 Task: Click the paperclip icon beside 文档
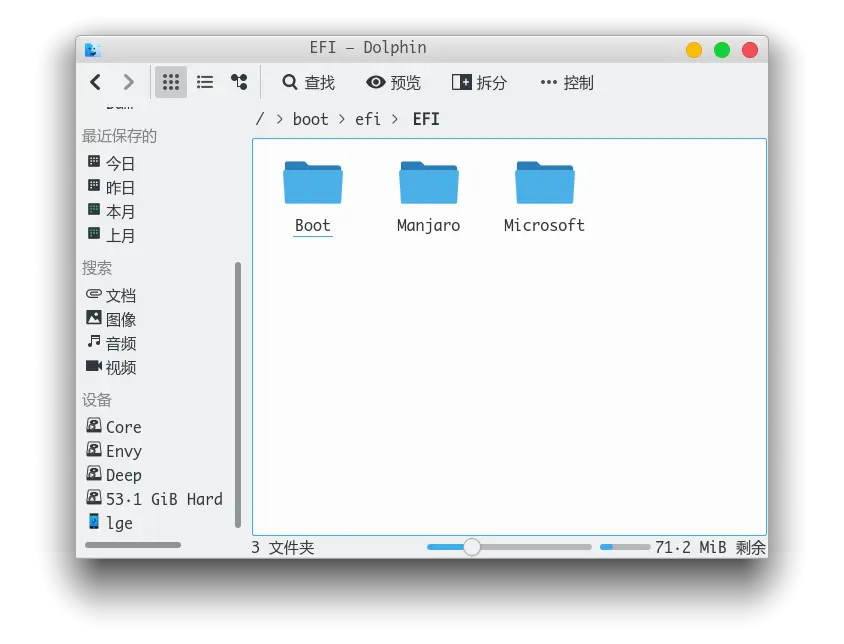(94, 293)
